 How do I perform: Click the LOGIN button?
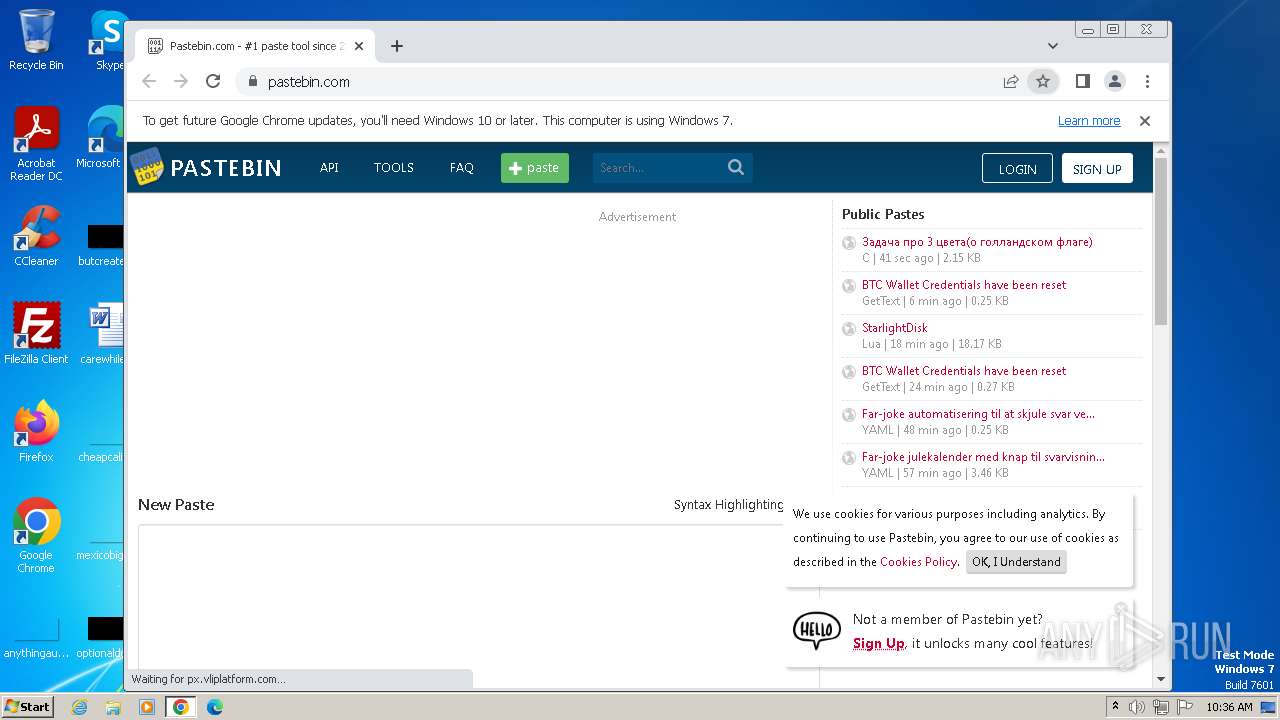point(1017,169)
